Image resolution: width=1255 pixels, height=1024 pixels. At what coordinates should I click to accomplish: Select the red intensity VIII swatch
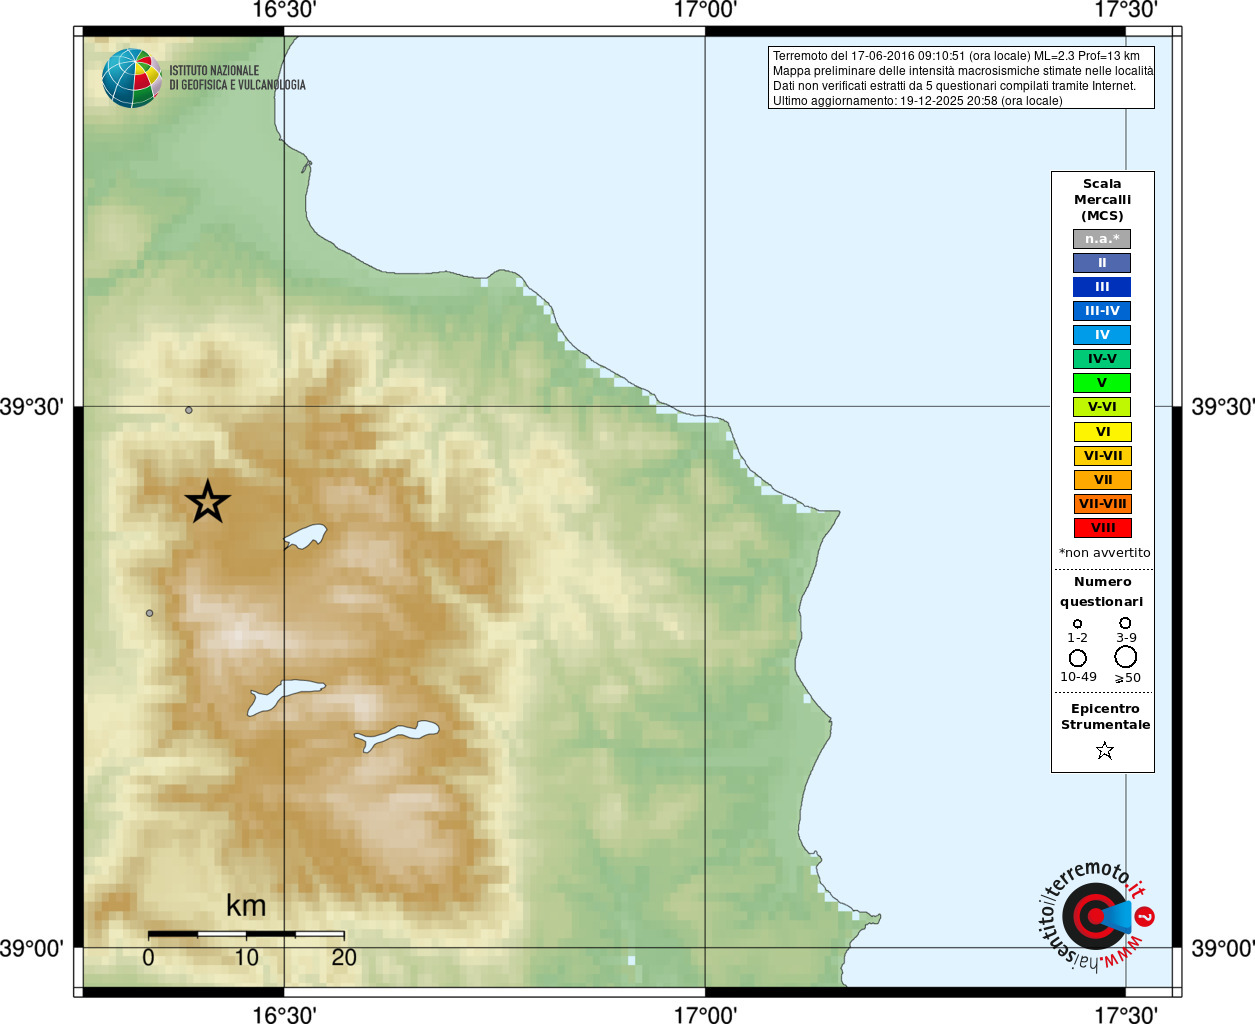pyautogui.click(x=1102, y=528)
